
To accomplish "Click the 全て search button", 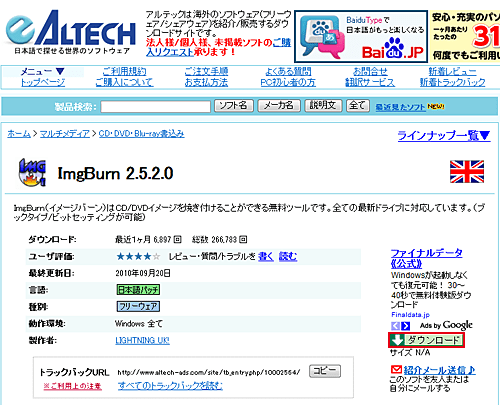I will [x=358, y=106].
